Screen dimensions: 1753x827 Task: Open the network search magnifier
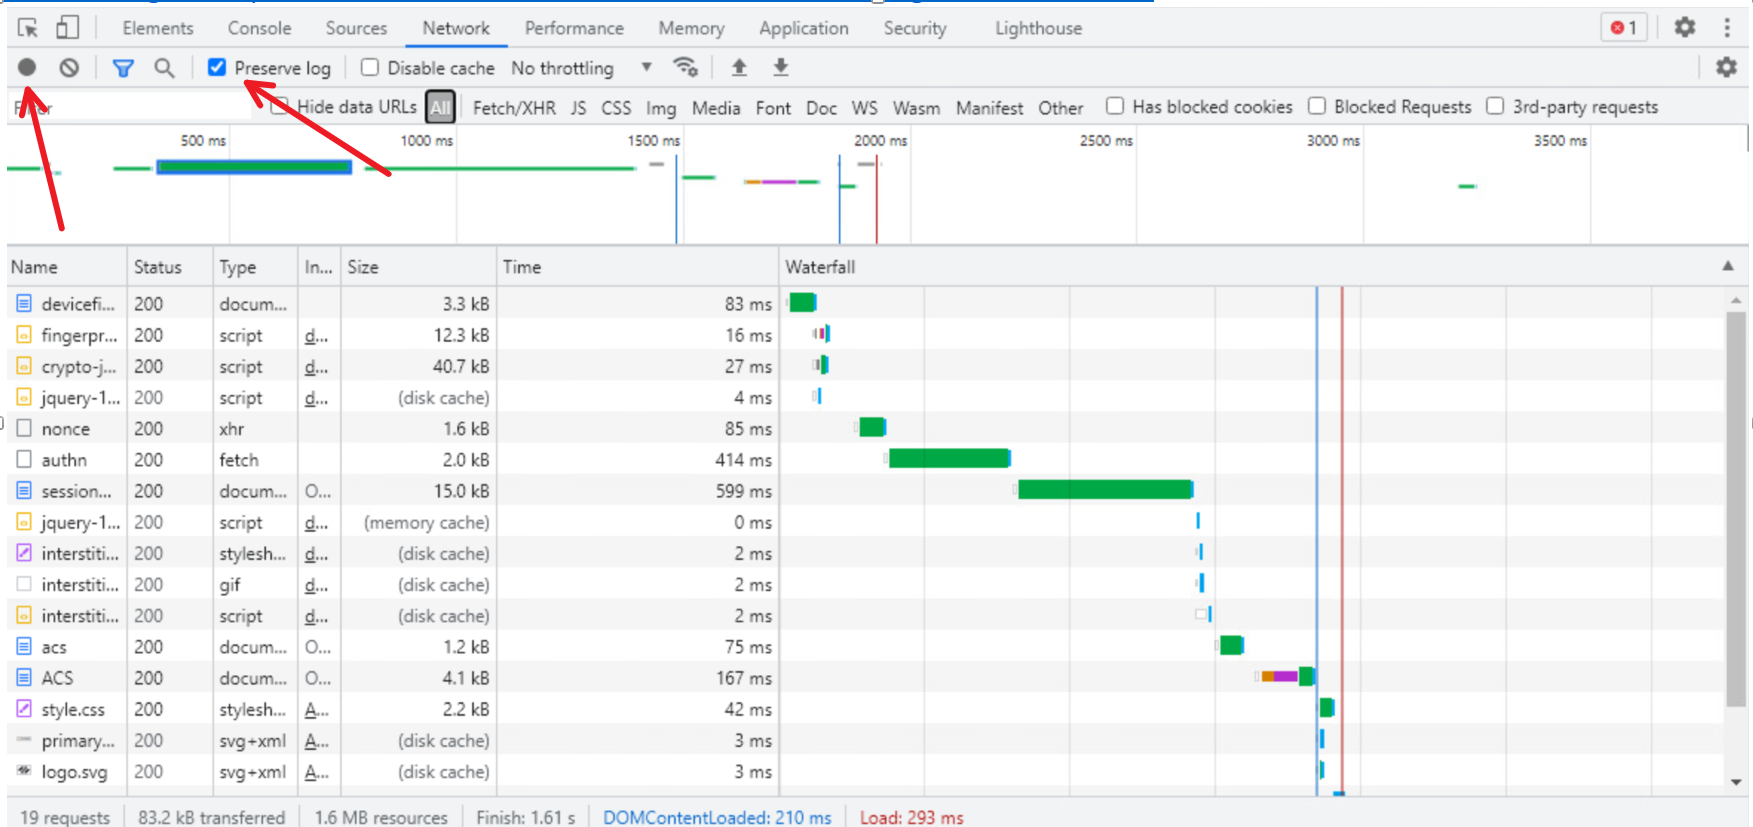click(164, 67)
